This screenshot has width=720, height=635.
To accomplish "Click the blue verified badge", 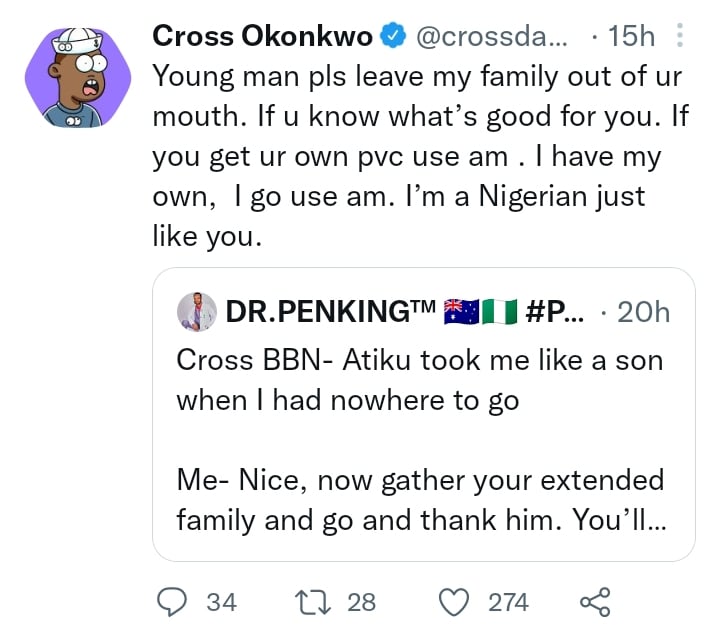I will point(394,38).
